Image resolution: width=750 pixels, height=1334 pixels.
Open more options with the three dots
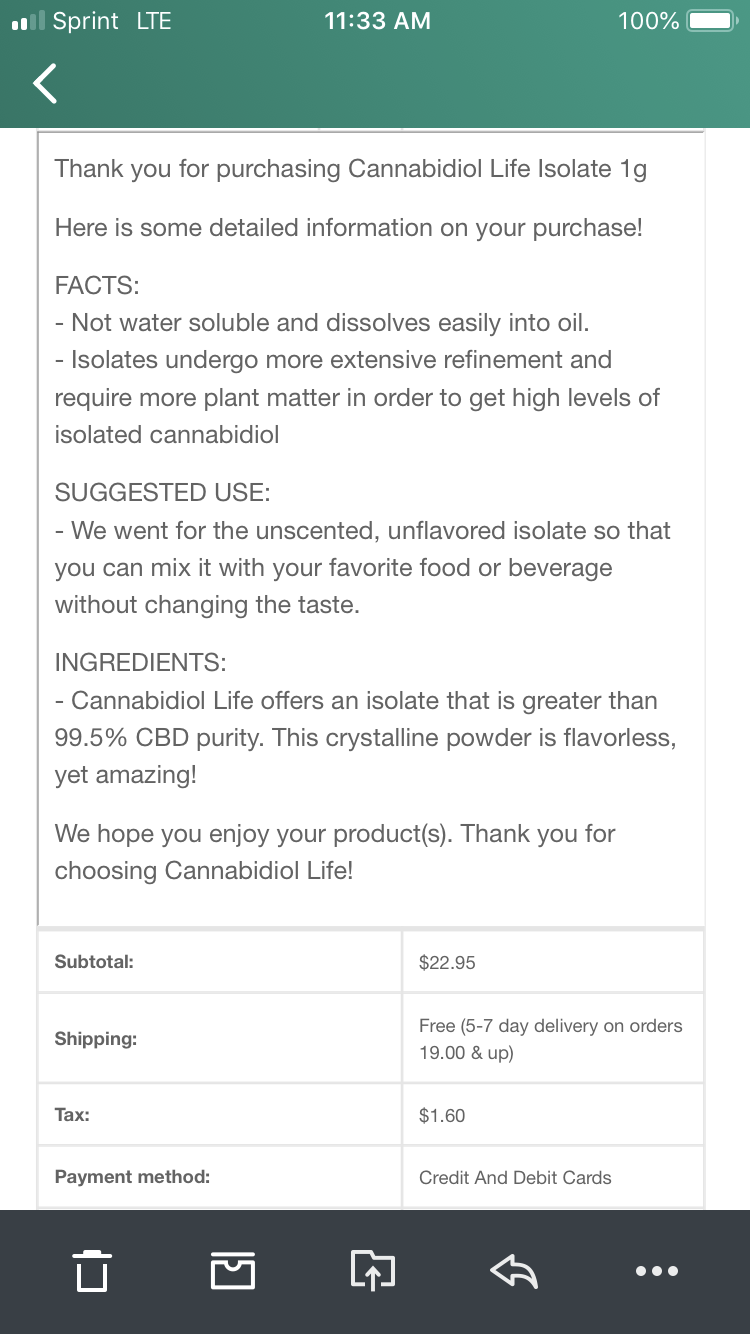(x=657, y=1271)
